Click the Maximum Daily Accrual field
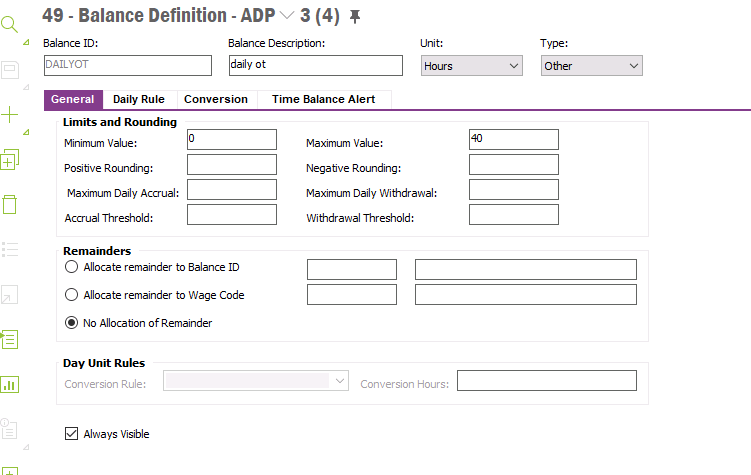The image size is (751, 475). click(232, 189)
